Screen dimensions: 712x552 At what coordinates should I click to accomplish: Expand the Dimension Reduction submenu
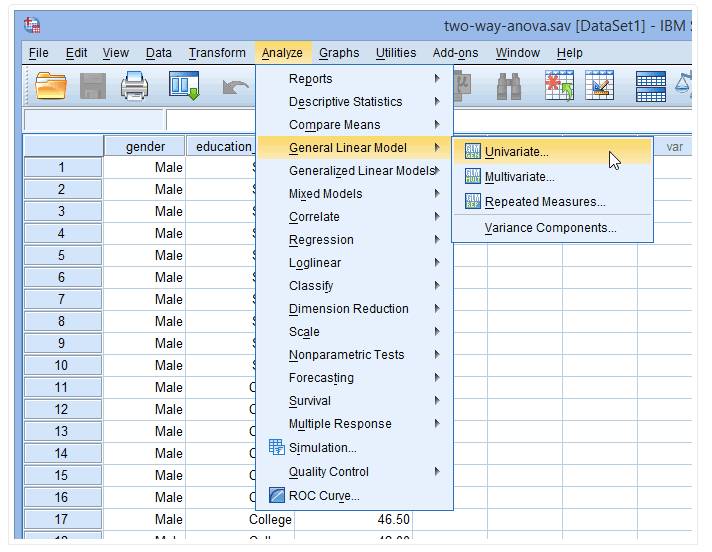[x=355, y=309]
